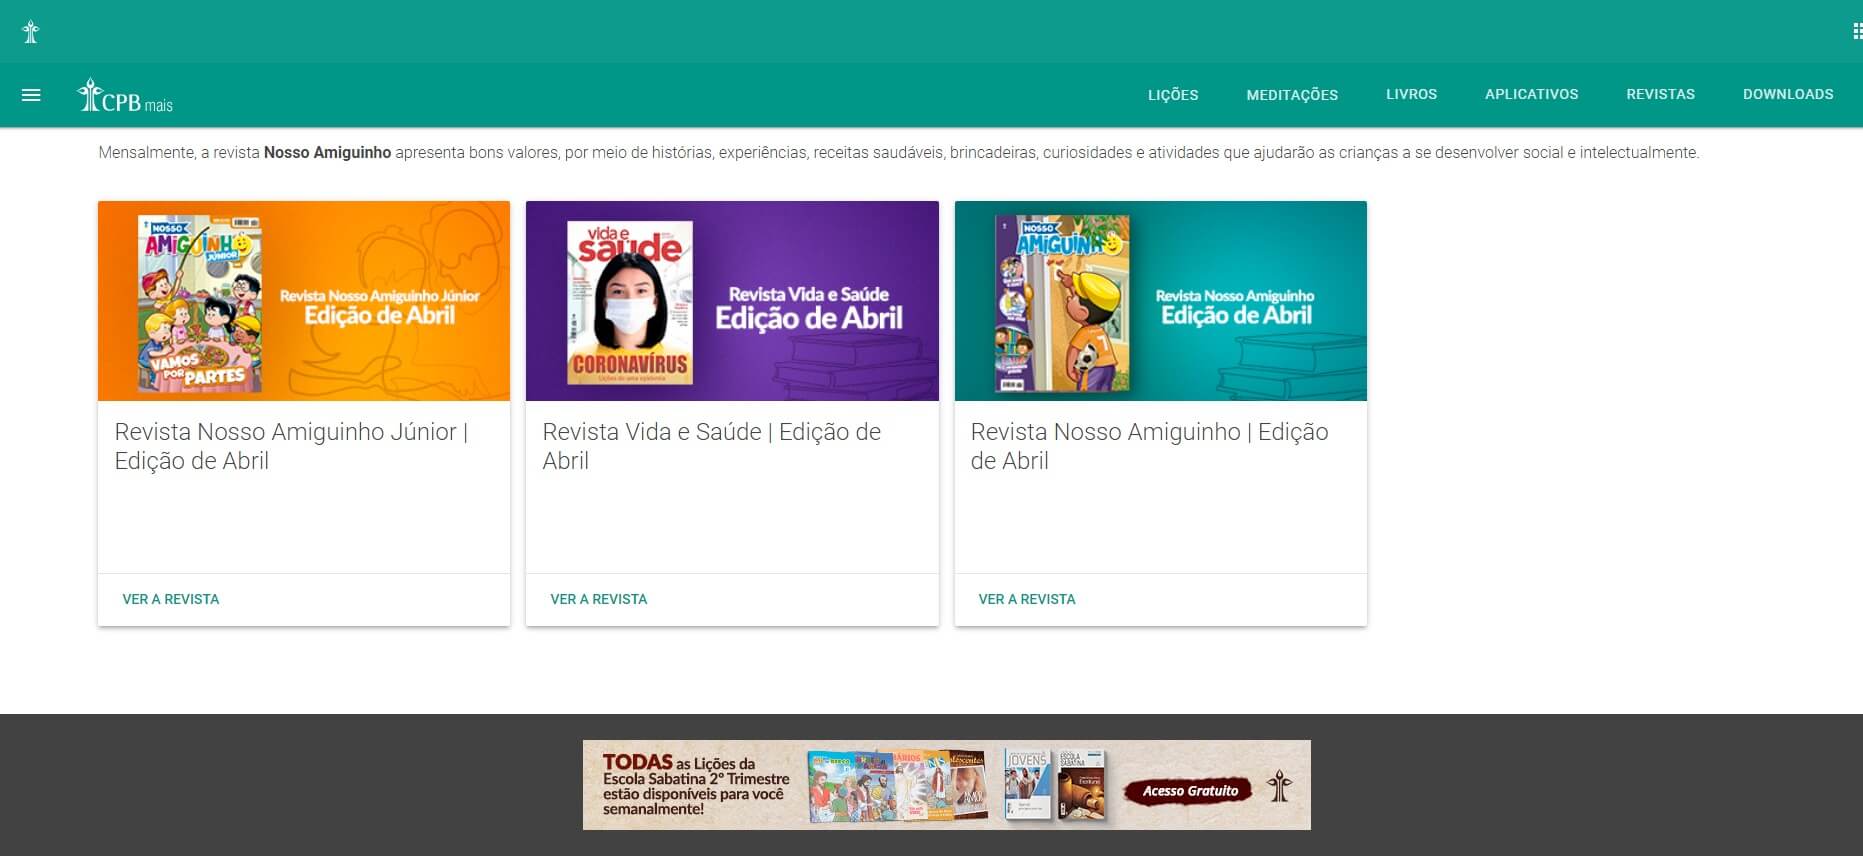Click Ver a Revista for Nosso Amiguinho
The image size is (1863, 856).
(x=1027, y=599)
